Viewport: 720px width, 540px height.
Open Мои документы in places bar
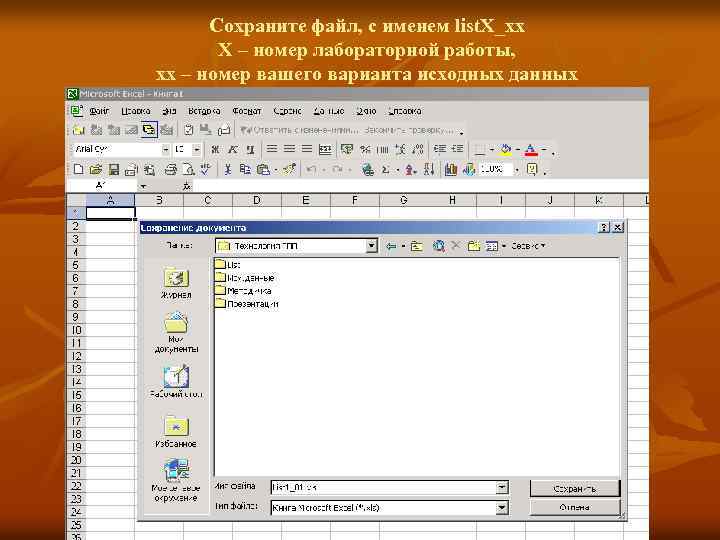pyautogui.click(x=176, y=332)
